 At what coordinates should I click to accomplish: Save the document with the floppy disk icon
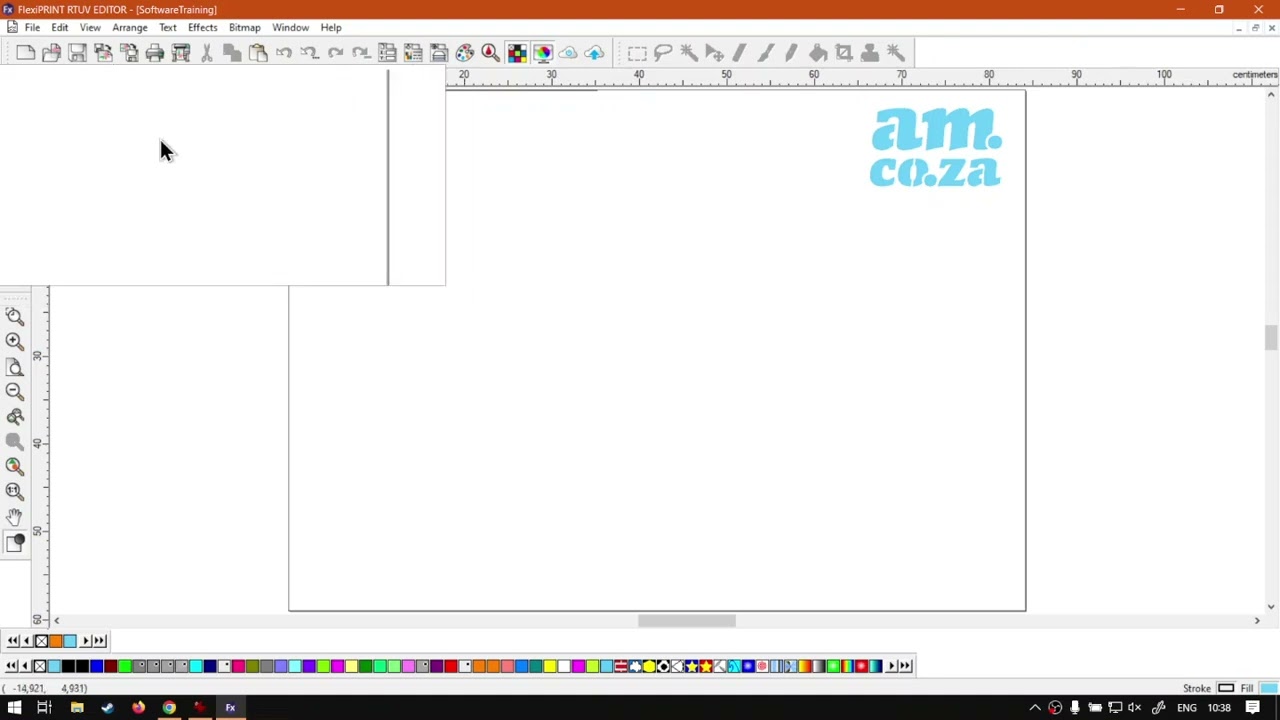(77, 53)
